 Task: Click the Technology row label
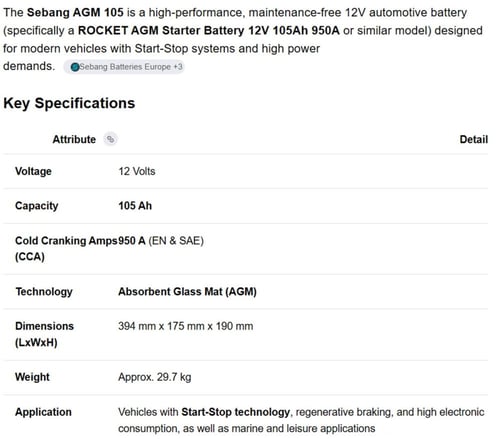(44, 292)
